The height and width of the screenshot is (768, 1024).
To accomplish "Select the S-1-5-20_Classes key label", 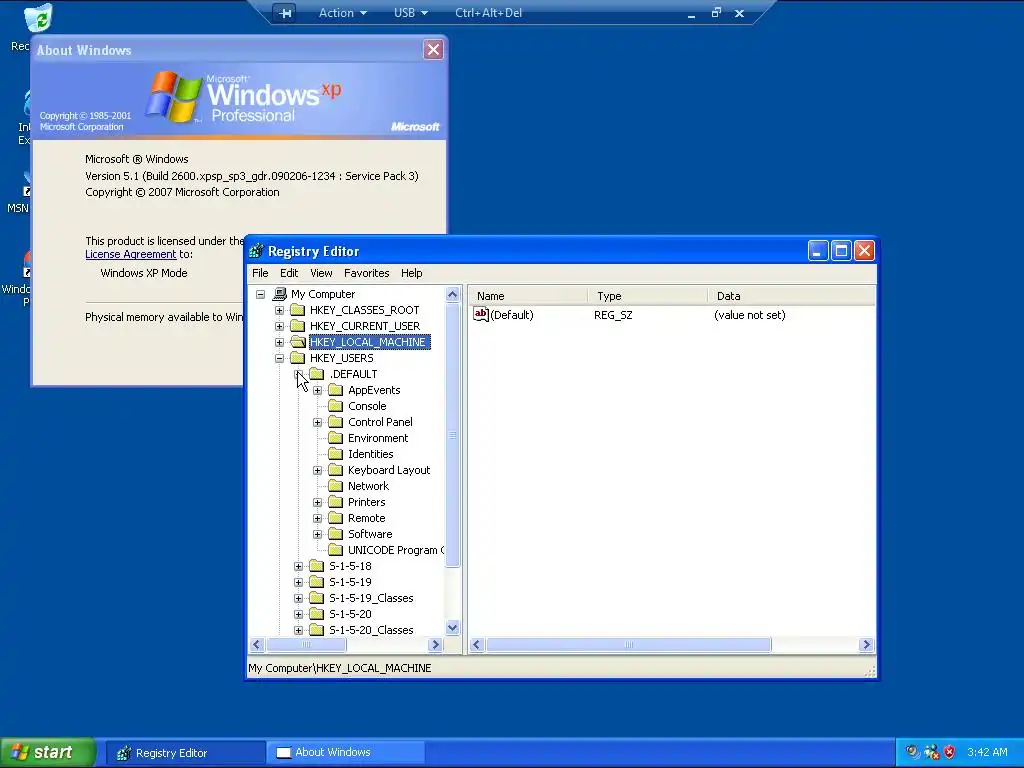I will click(x=371, y=630).
